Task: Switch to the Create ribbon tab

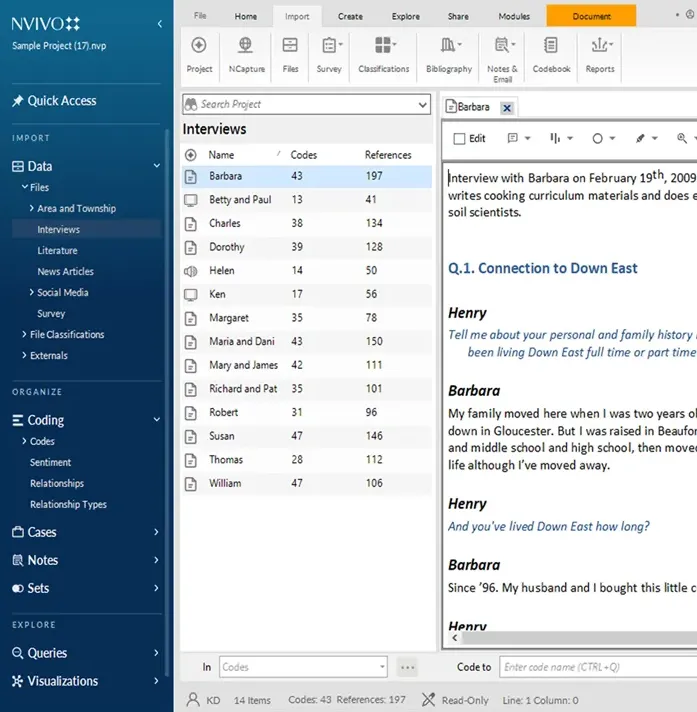Action: [350, 16]
